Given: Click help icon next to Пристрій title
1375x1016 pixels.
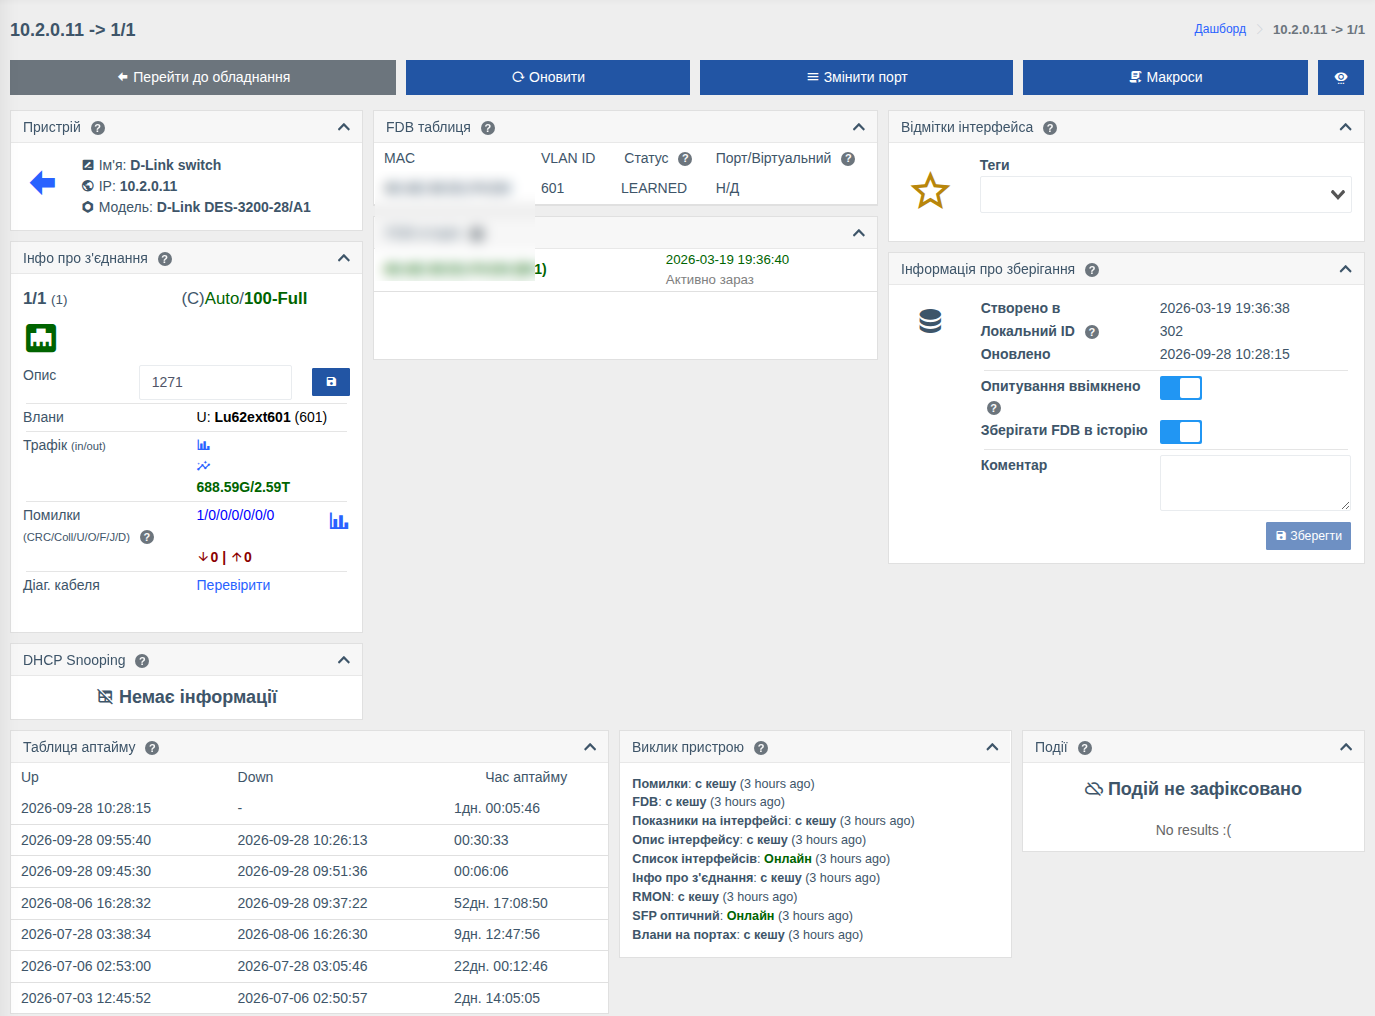Looking at the screenshot, I should [98, 128].
